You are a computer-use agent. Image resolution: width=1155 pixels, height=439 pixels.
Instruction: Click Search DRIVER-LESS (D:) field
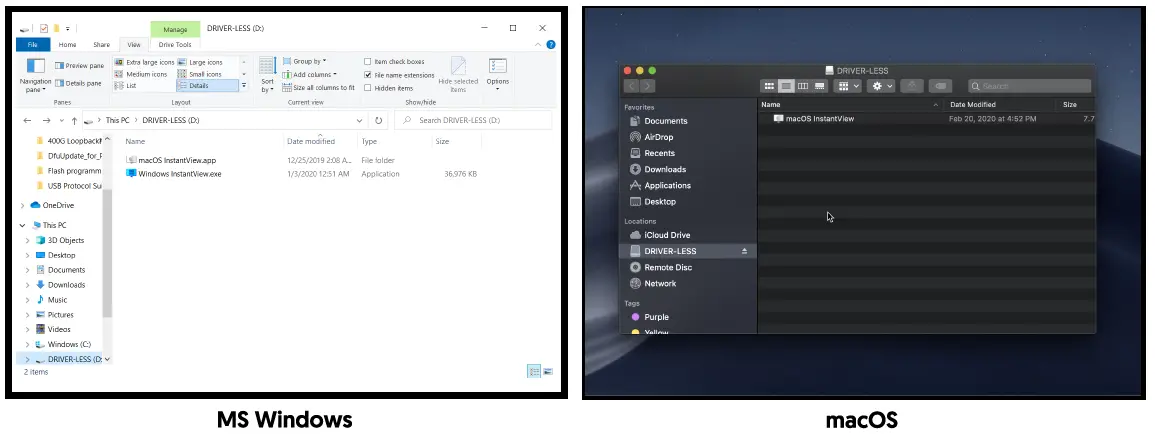pos(473,120)
